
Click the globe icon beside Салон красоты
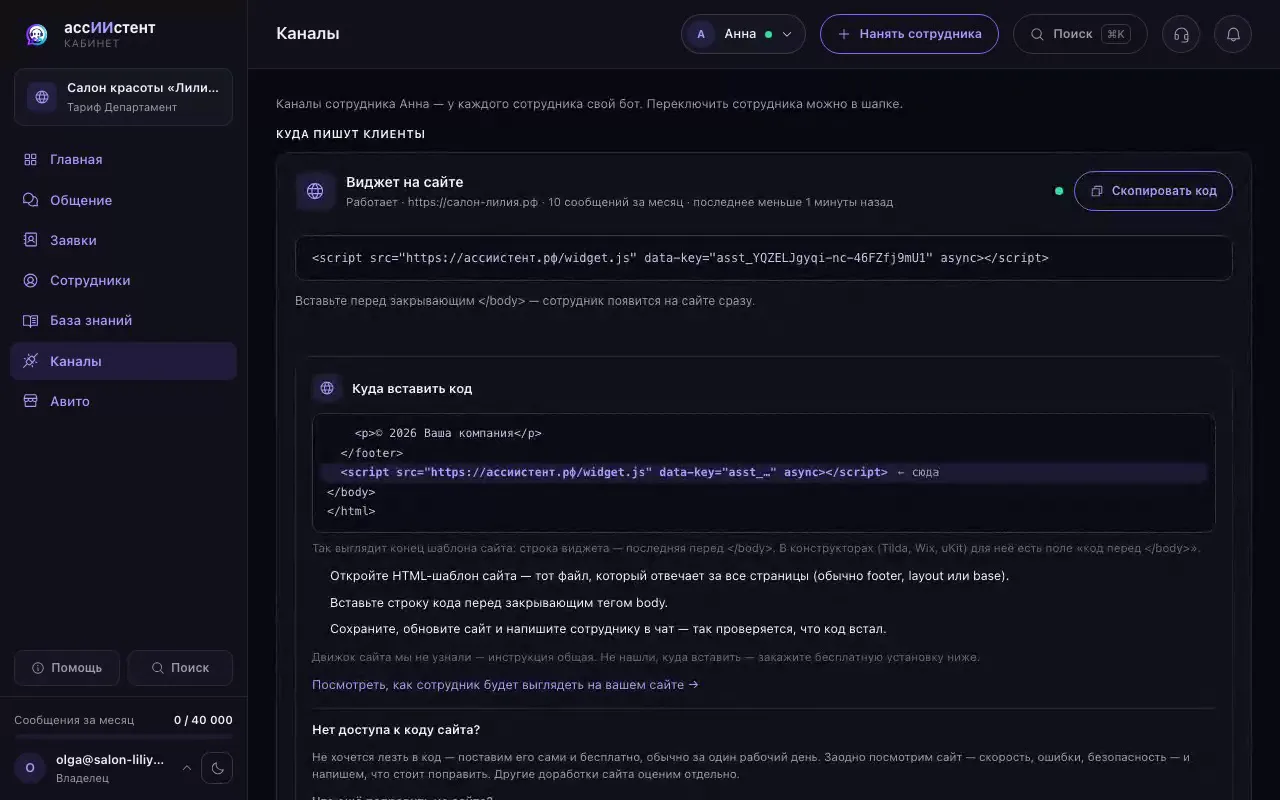point(42,97)
